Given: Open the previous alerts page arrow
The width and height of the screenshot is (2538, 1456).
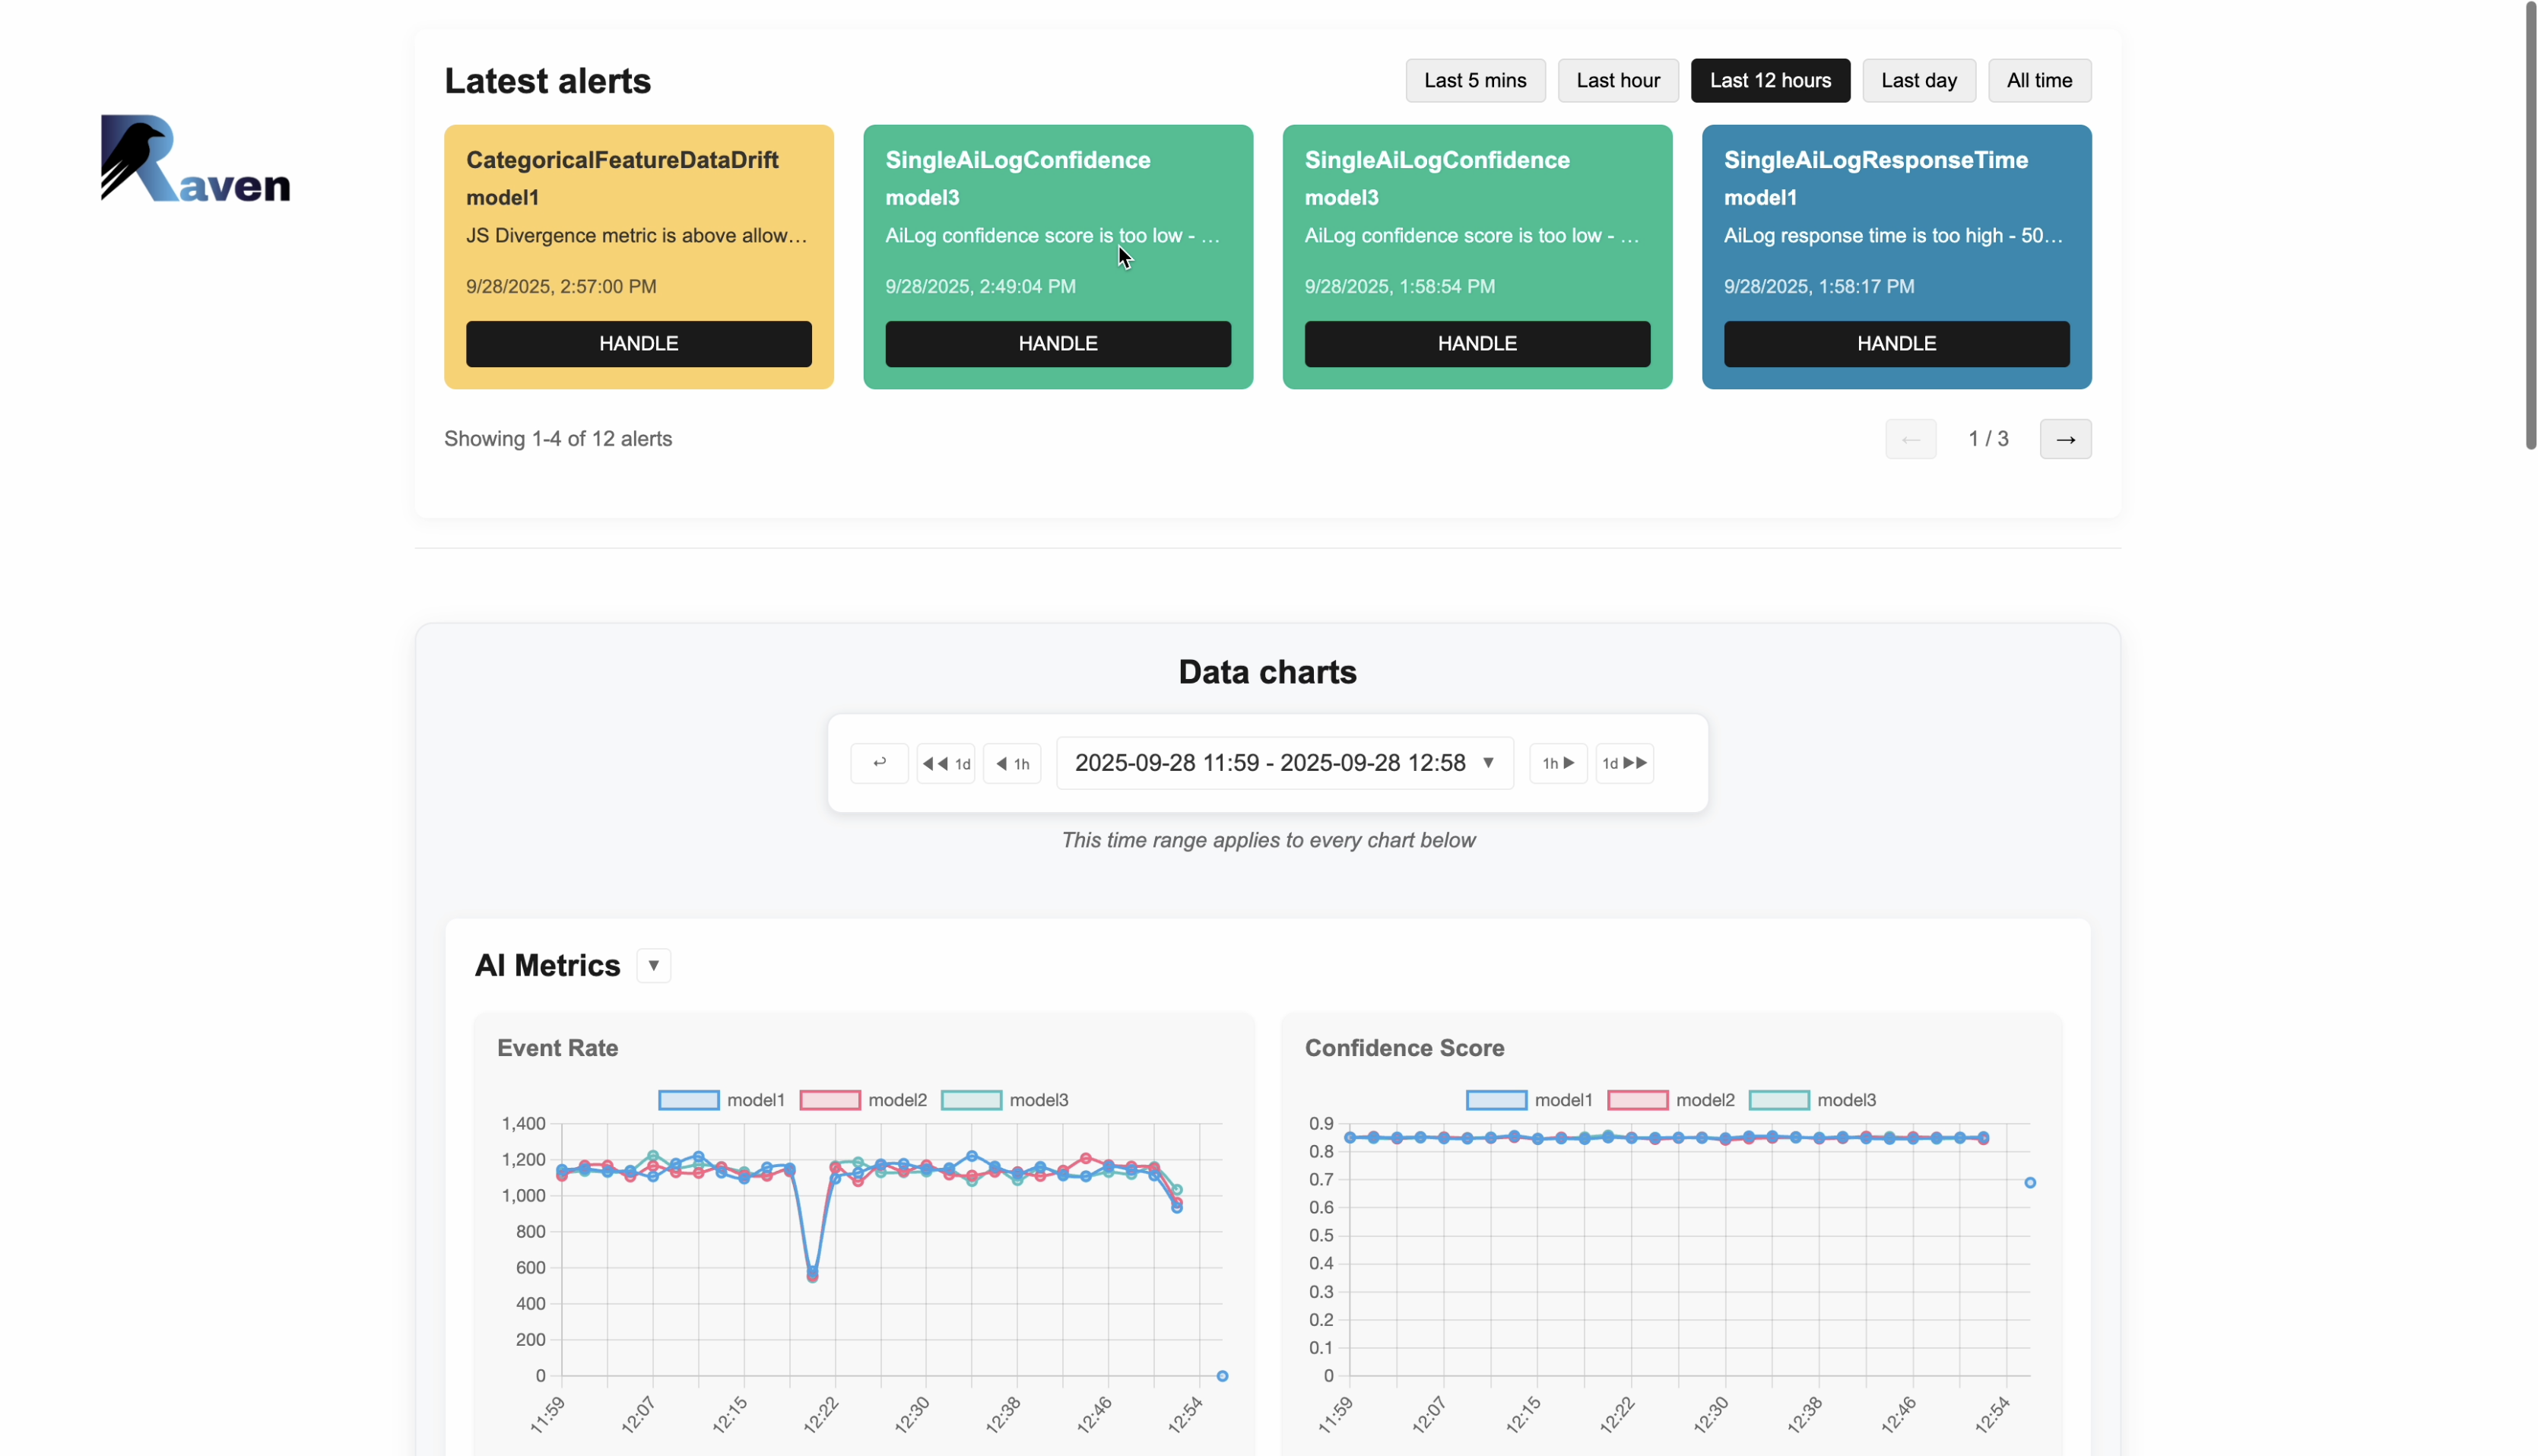Looking at the screenshot, I should [1911, 439].
